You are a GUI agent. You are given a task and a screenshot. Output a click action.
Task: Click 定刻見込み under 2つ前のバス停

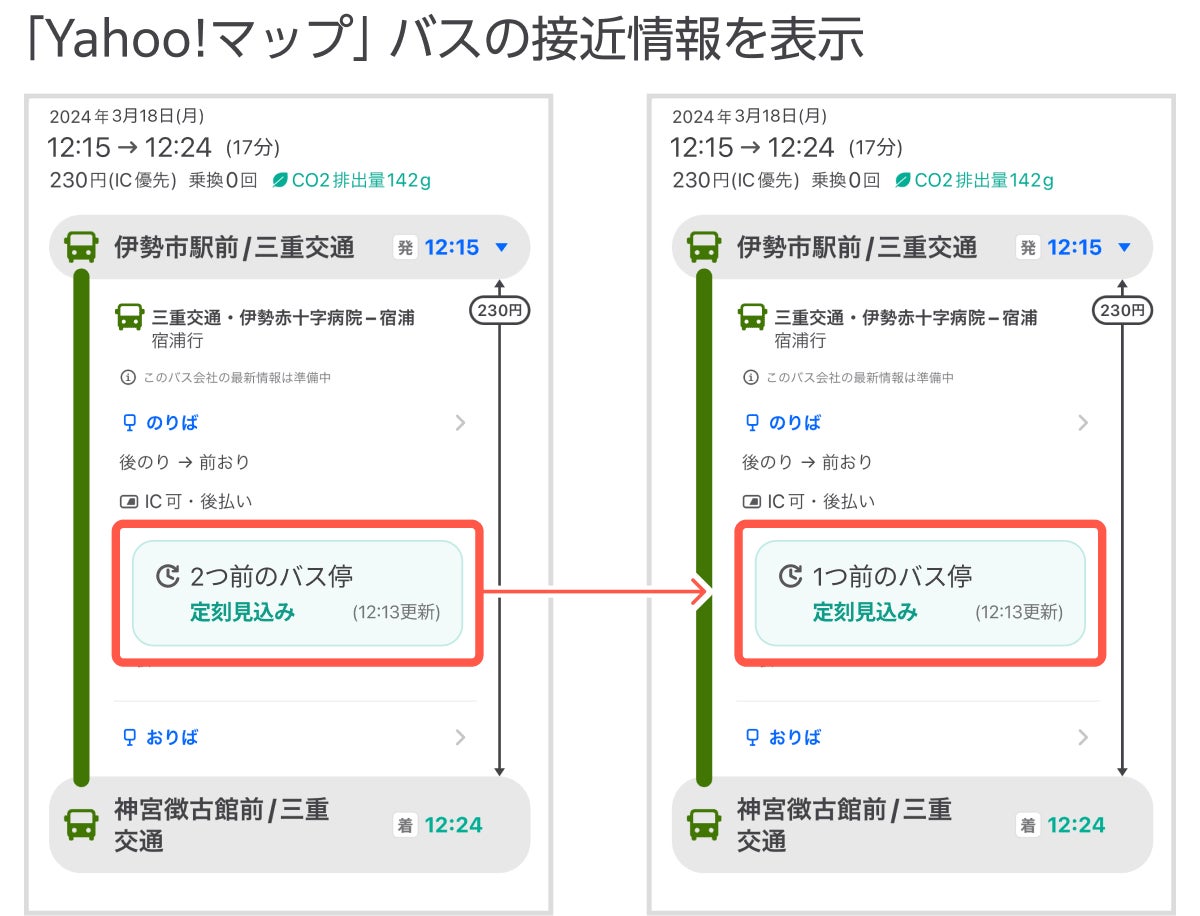click(243, 612)
